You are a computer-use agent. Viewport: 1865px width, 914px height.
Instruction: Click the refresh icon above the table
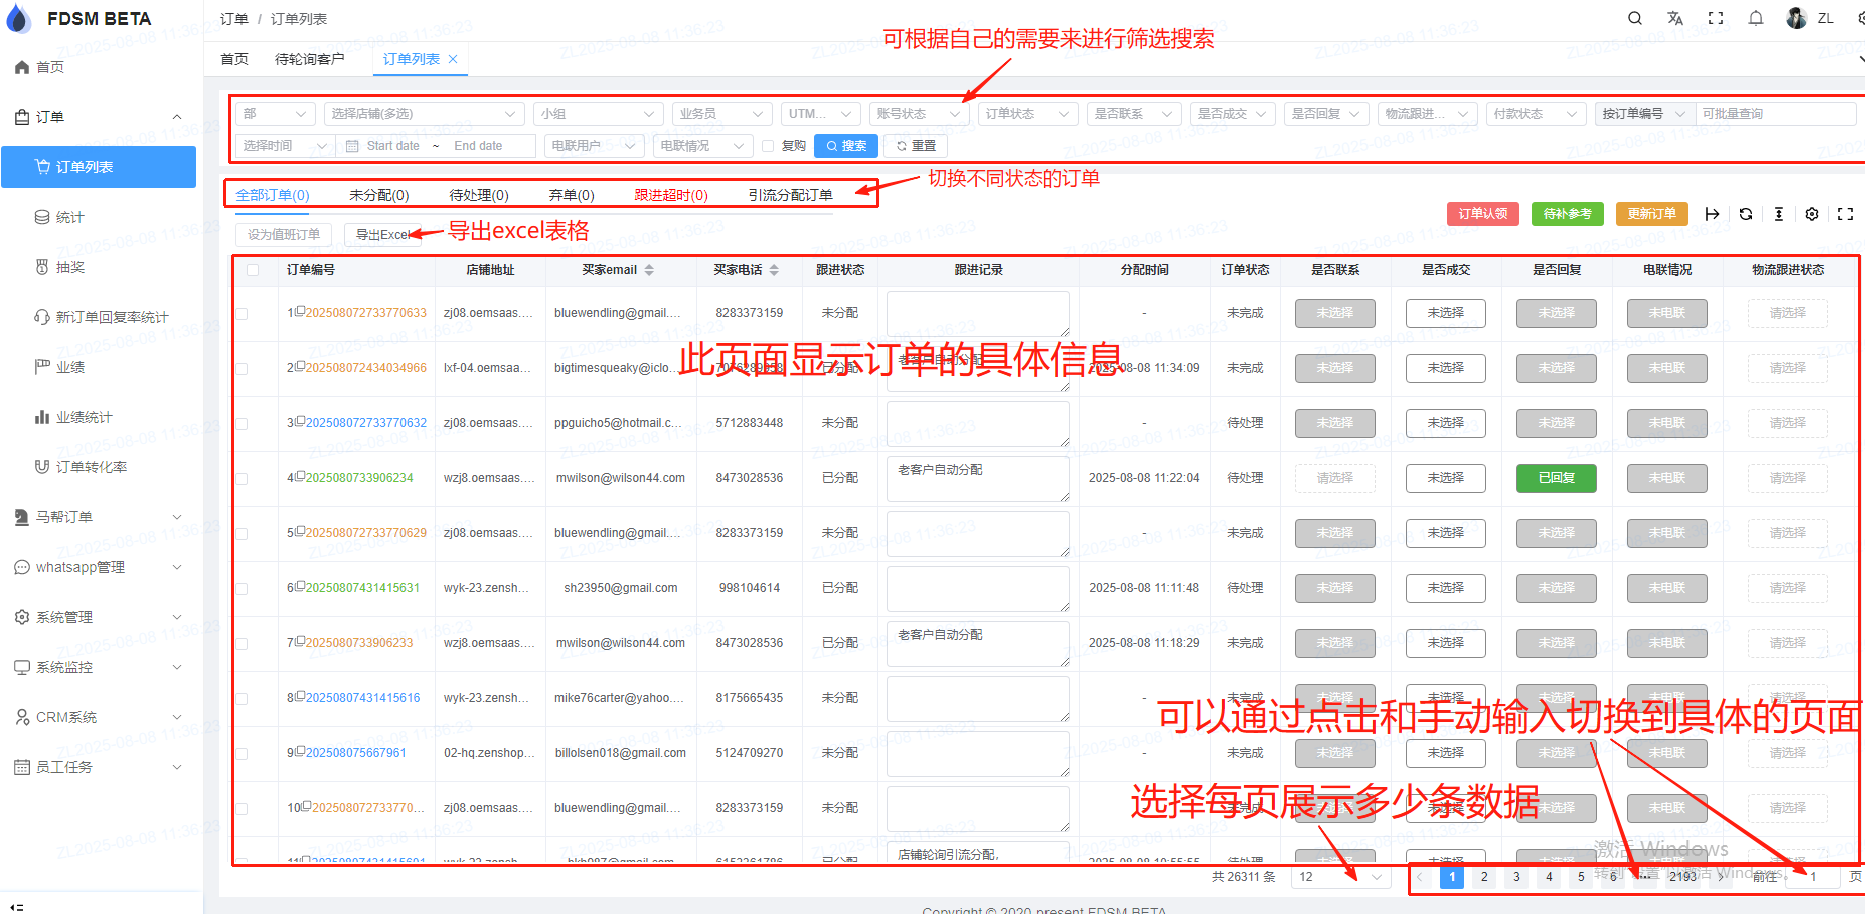pos(1746,214)
